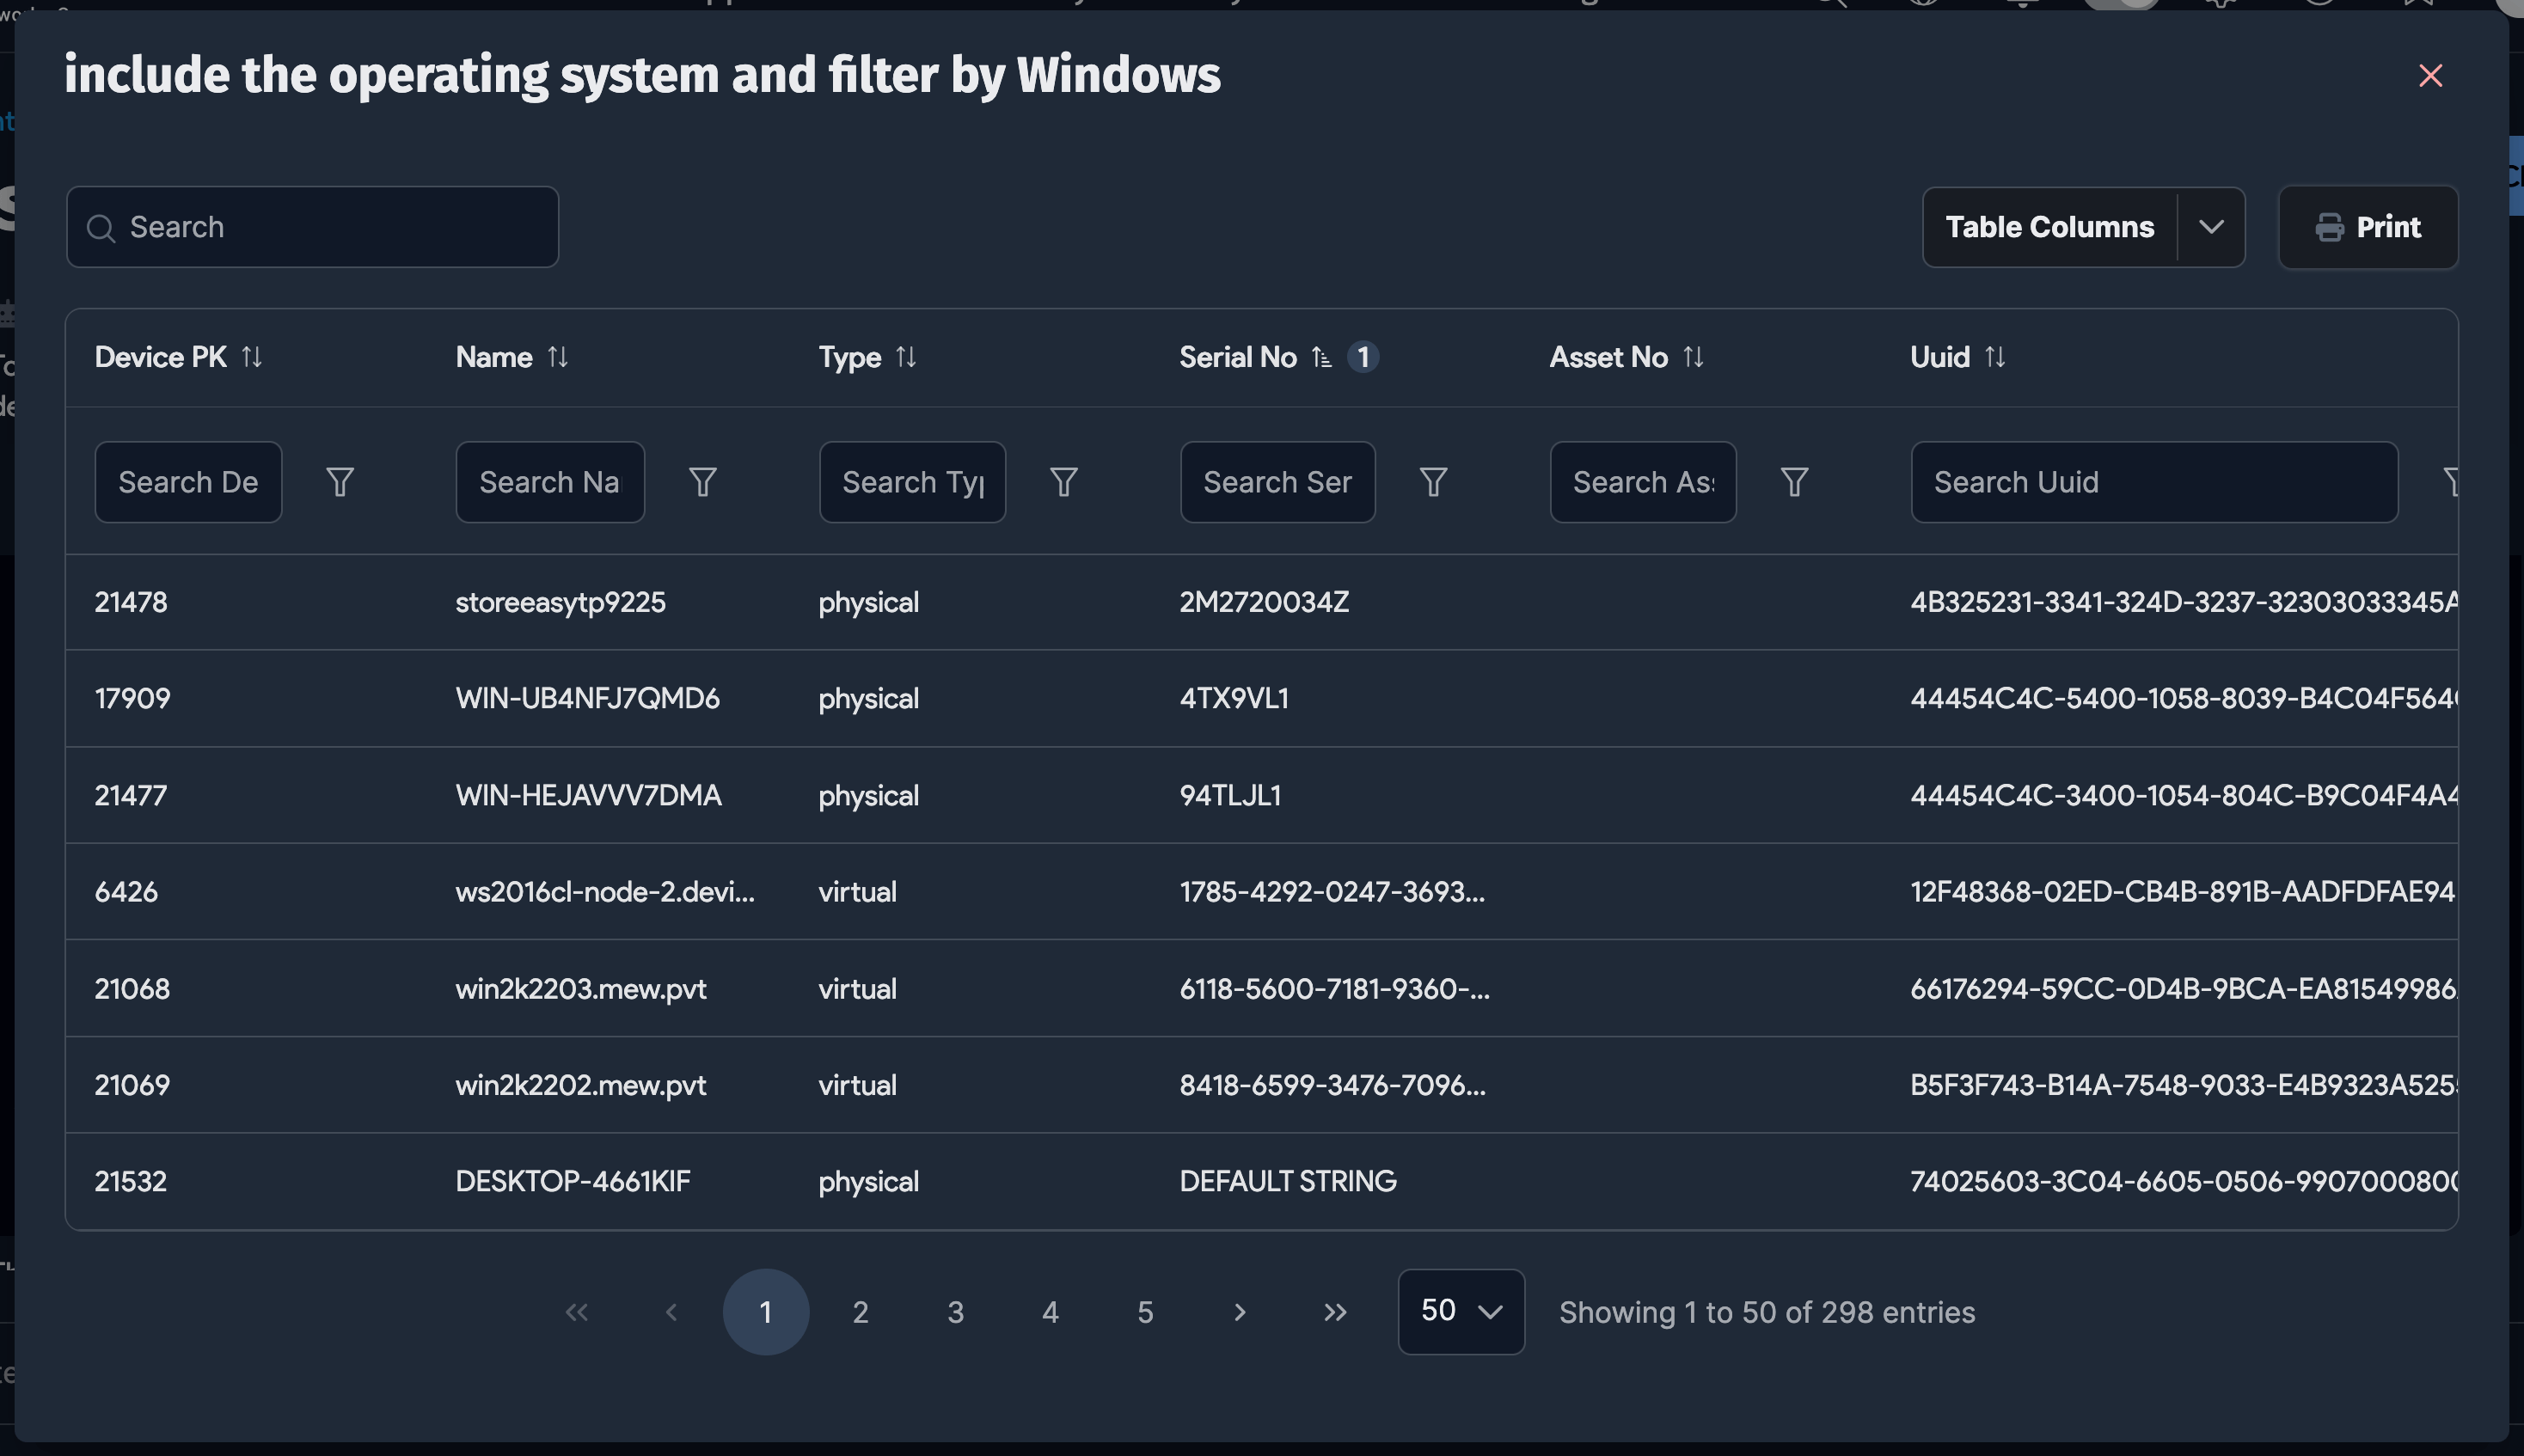Go to page 3
The height and width of the screenshot is (1456, 2524).
(955, 1312)
